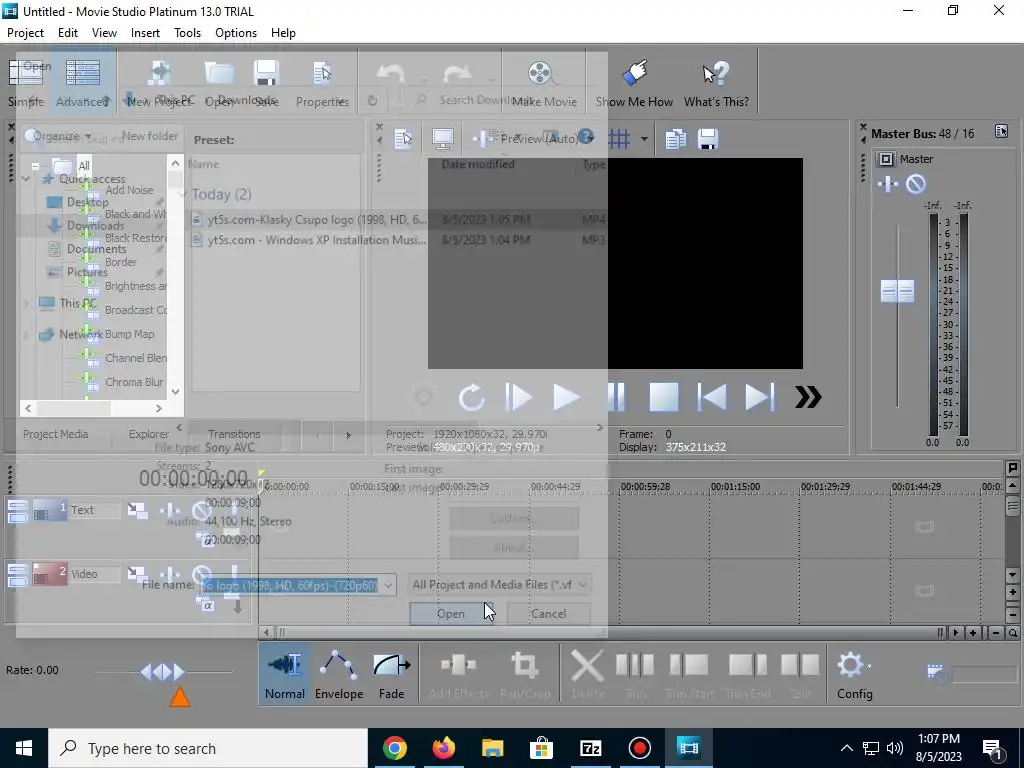The width and height of the screenshot is (1024, 768).
Task: Mute the Video track
Action: [x=201, y=574]
